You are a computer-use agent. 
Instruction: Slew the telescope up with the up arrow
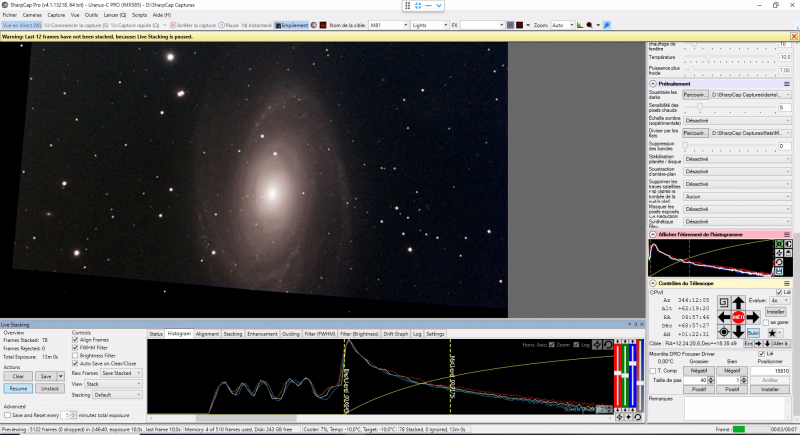(x=738, y=302)
